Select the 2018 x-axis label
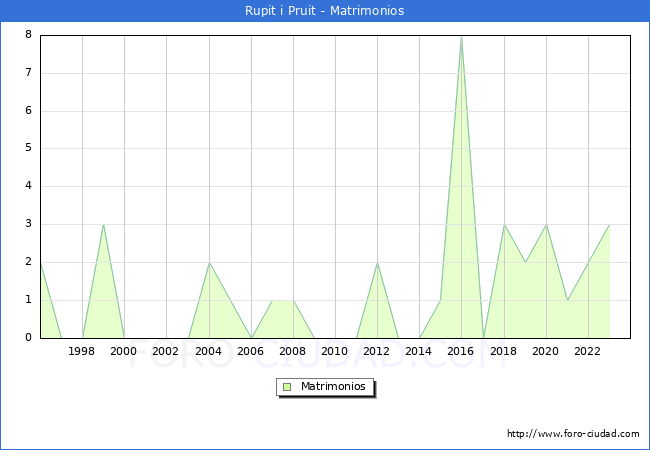The image size is (650, 450). click(503, 351)
